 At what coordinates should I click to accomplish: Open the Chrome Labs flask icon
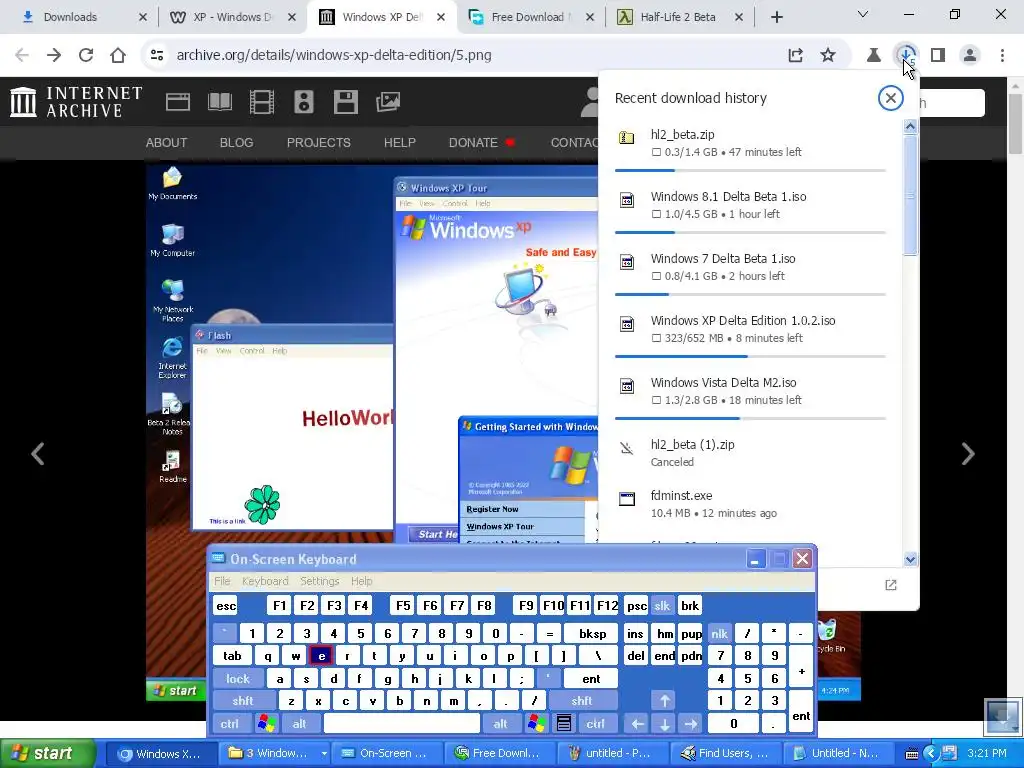[x=873, y=55]
